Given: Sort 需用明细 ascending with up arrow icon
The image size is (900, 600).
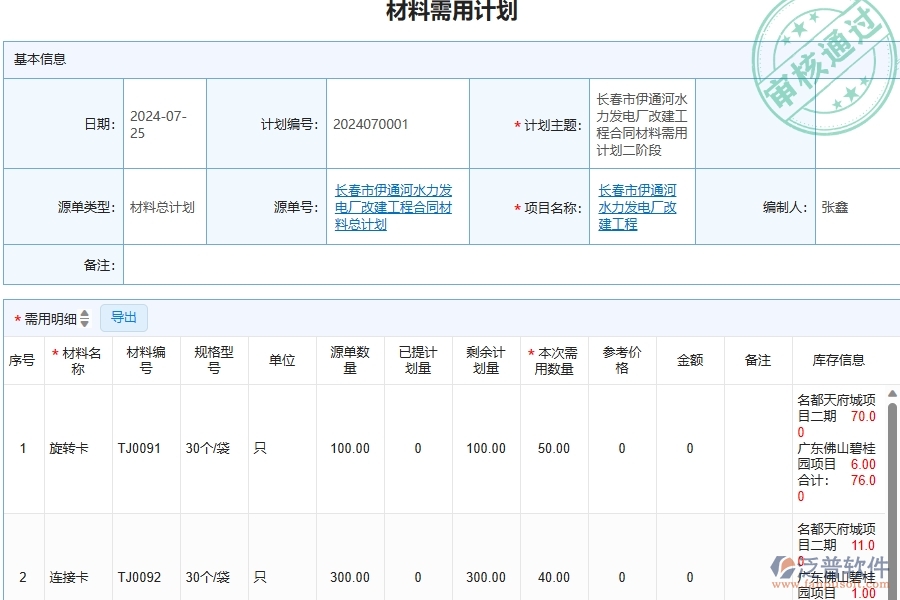Looking at the screenshot, I should pyautogui.click(x=84, y=314).
